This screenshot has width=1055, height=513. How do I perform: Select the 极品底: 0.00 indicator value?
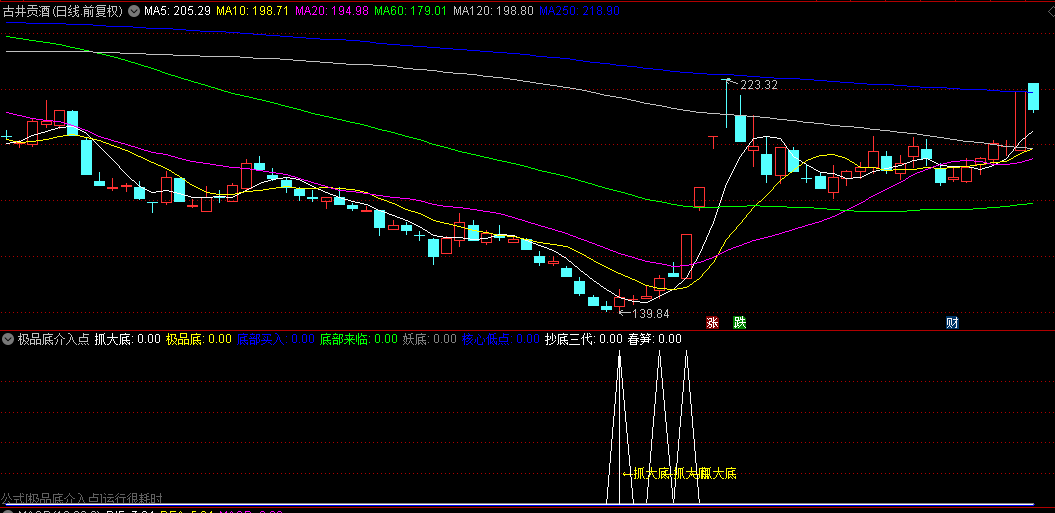pyautogui.click(x=199, y=339)
